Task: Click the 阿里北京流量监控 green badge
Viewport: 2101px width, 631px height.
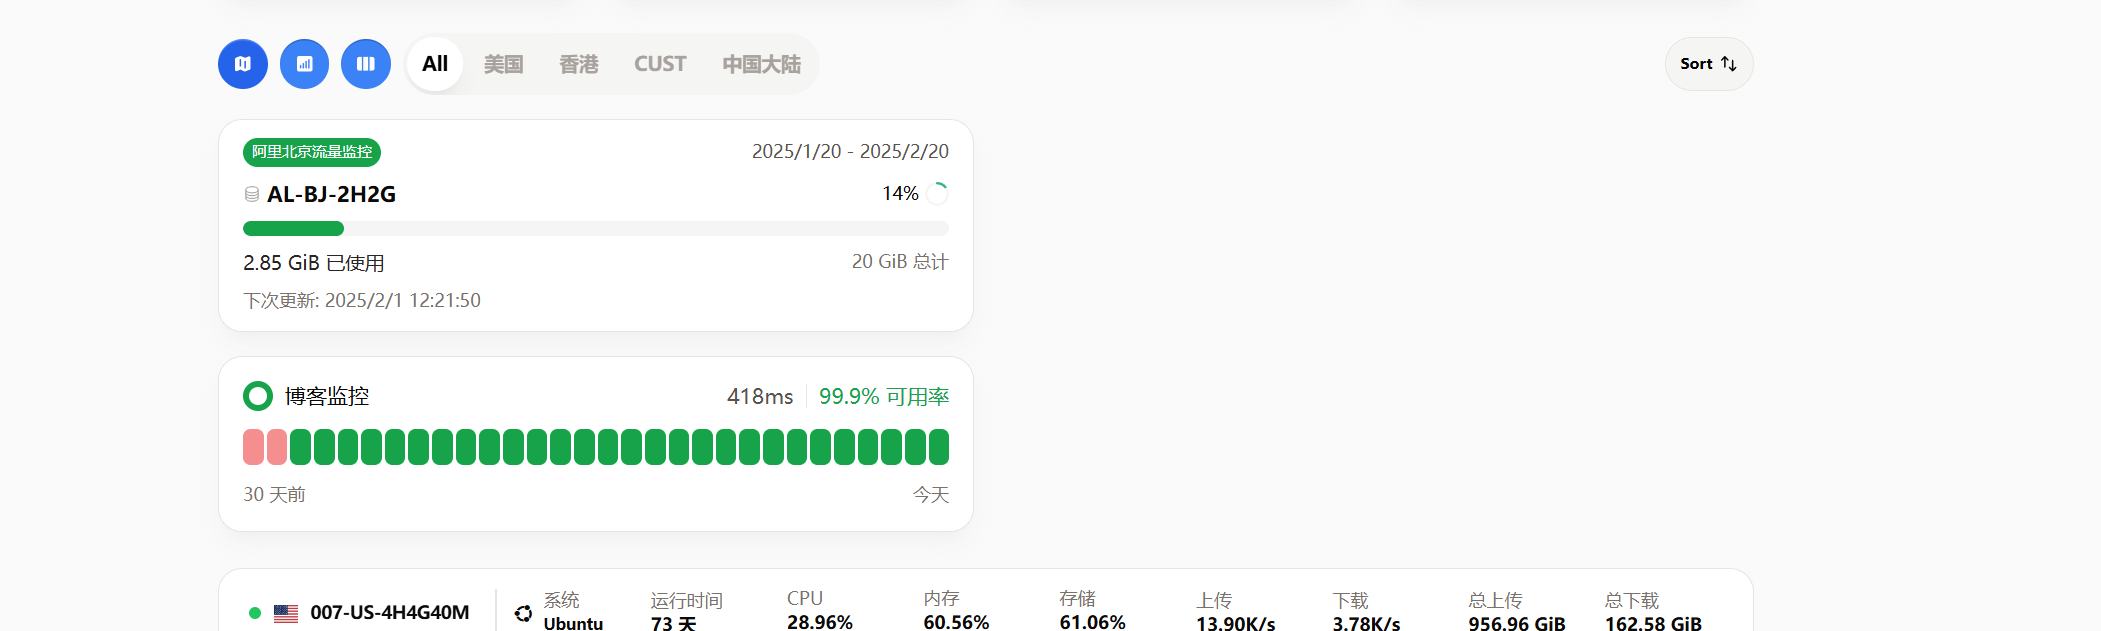Action: [x=312, y=152]
